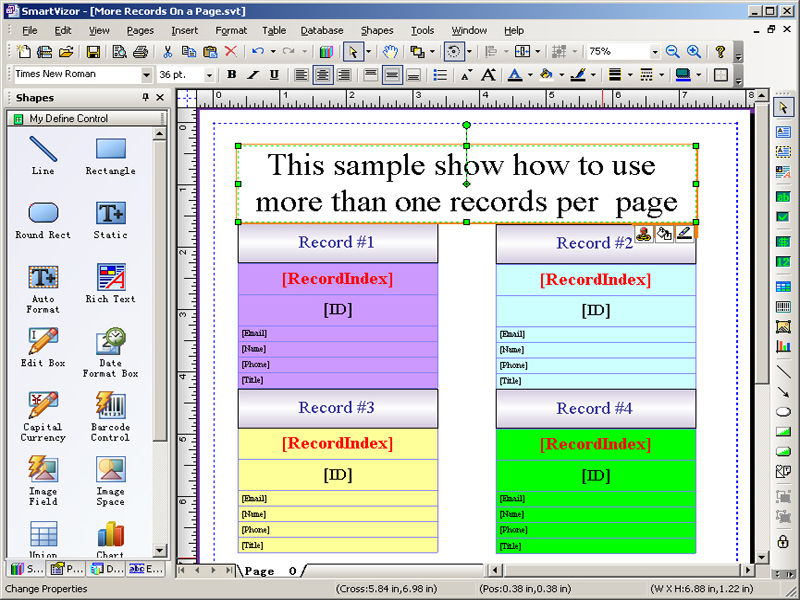This screenshot has height=600, width=800.
Task: Open Print Preview from toolbar
Action: tap(119, 52)
